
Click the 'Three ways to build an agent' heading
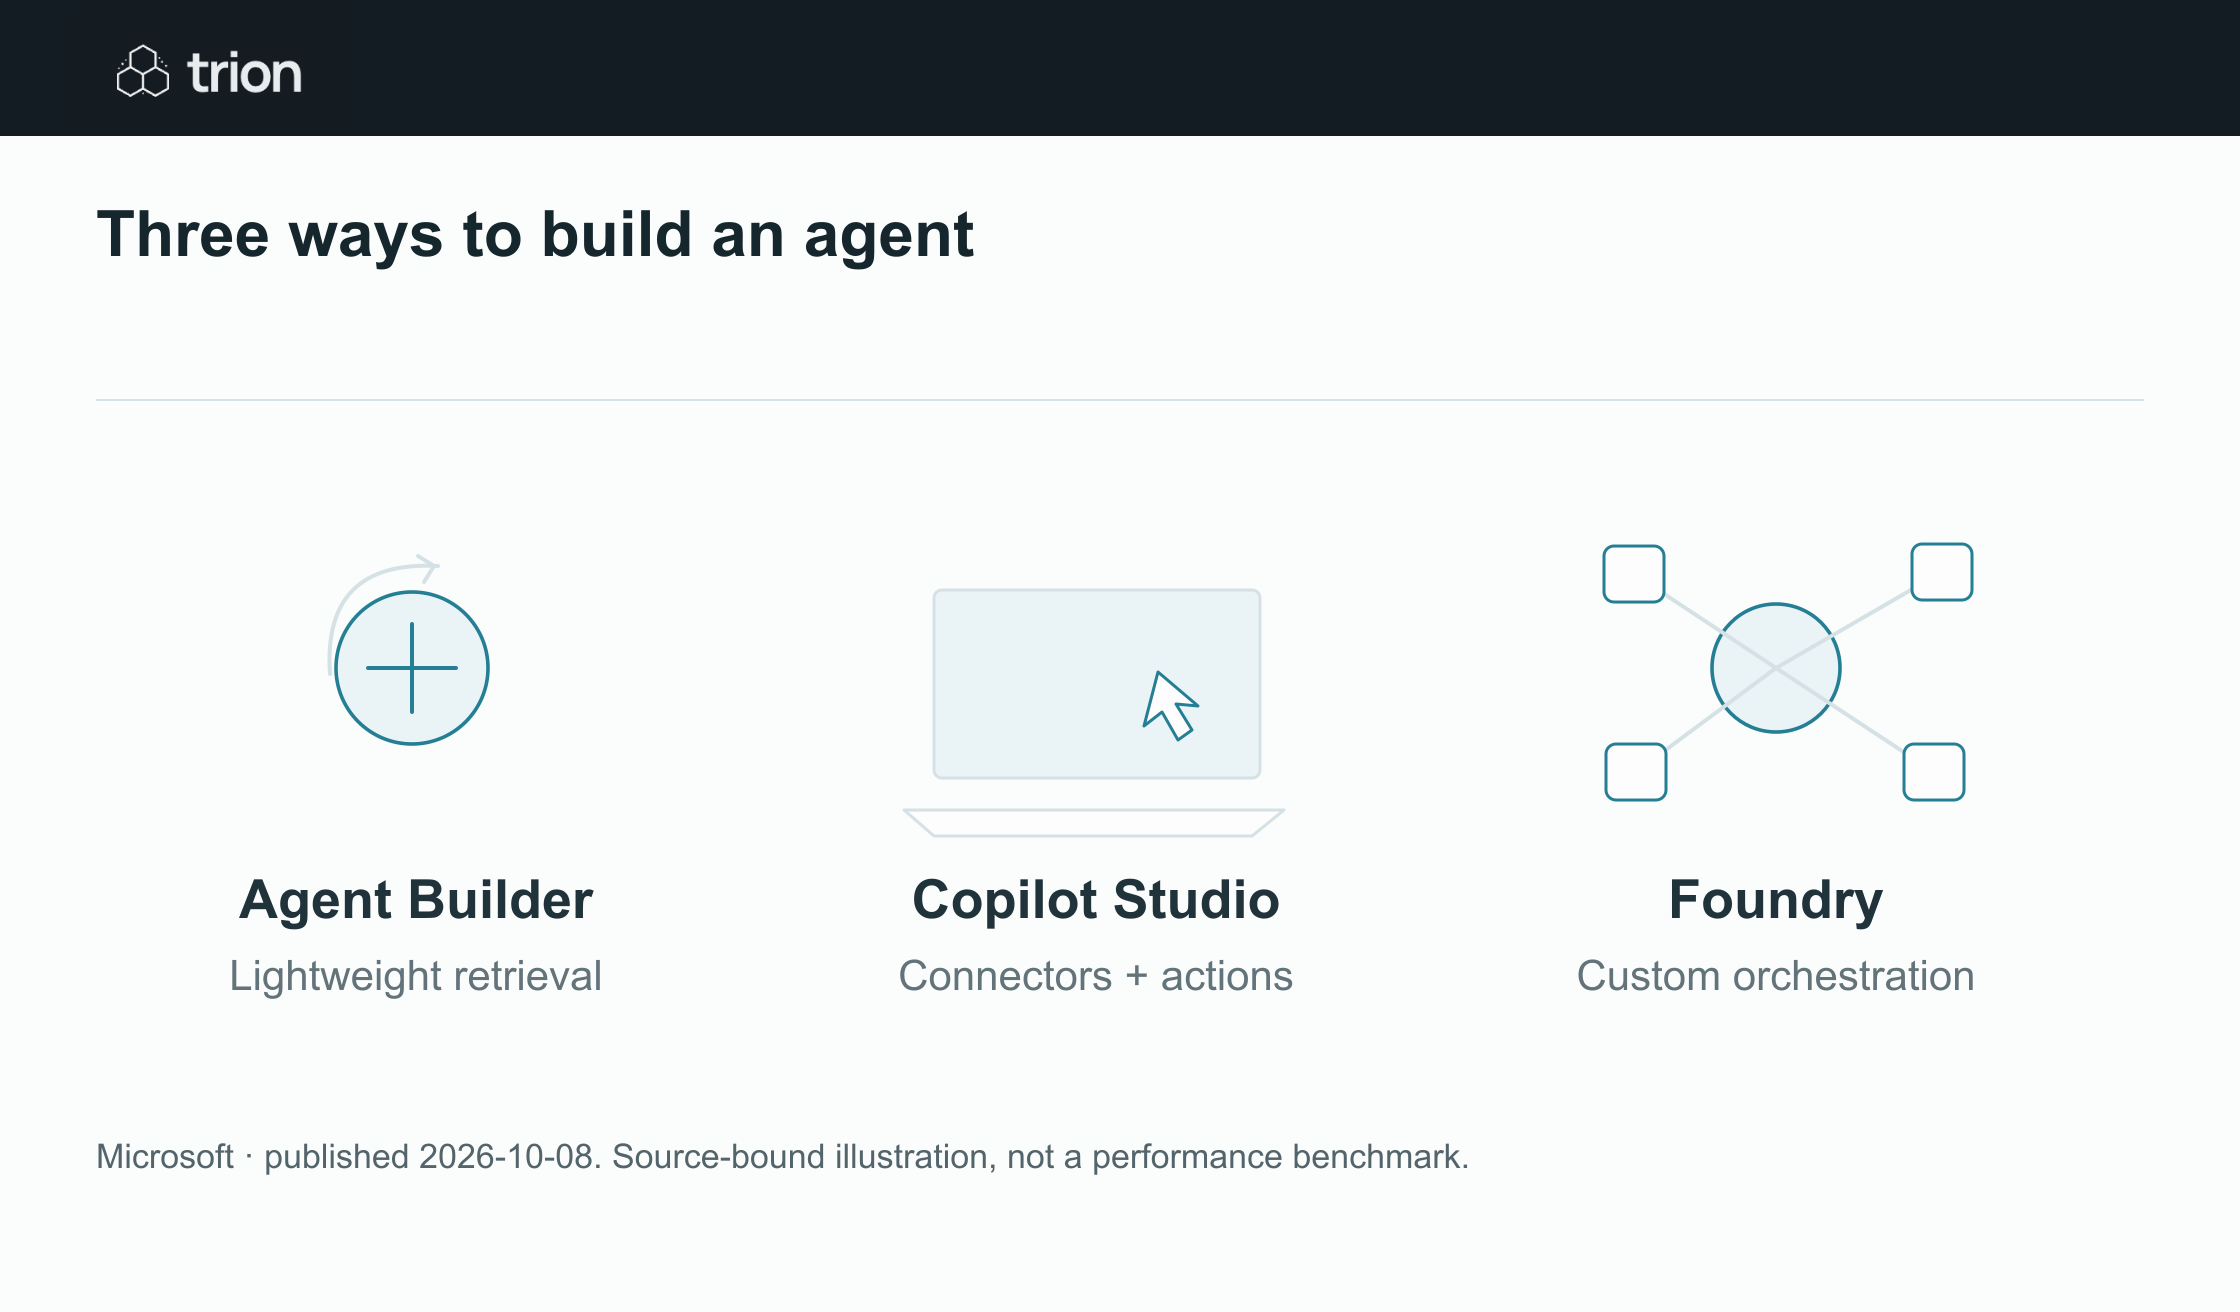click(535, 236)
